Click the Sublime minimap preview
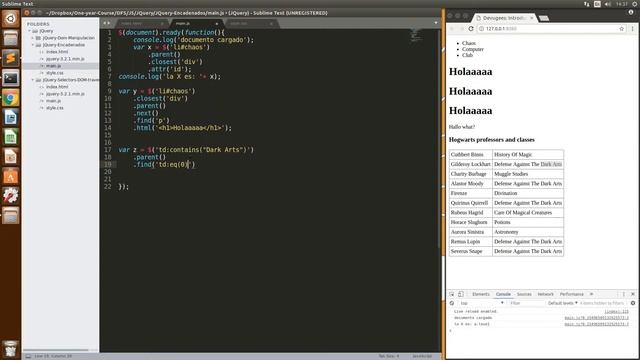Screen dimensions: 640x360 click(x=416, y=35)
